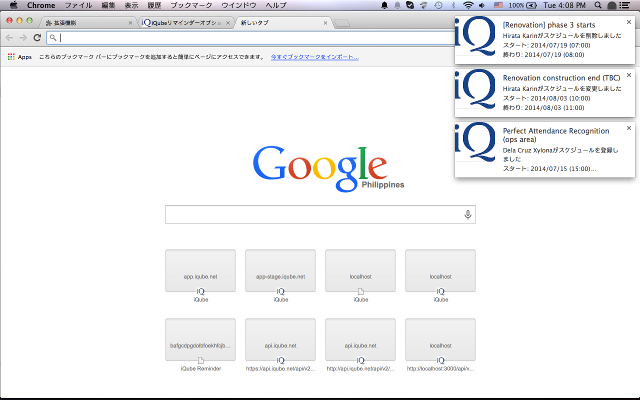Open the ファイル menu

coord(78,5)
